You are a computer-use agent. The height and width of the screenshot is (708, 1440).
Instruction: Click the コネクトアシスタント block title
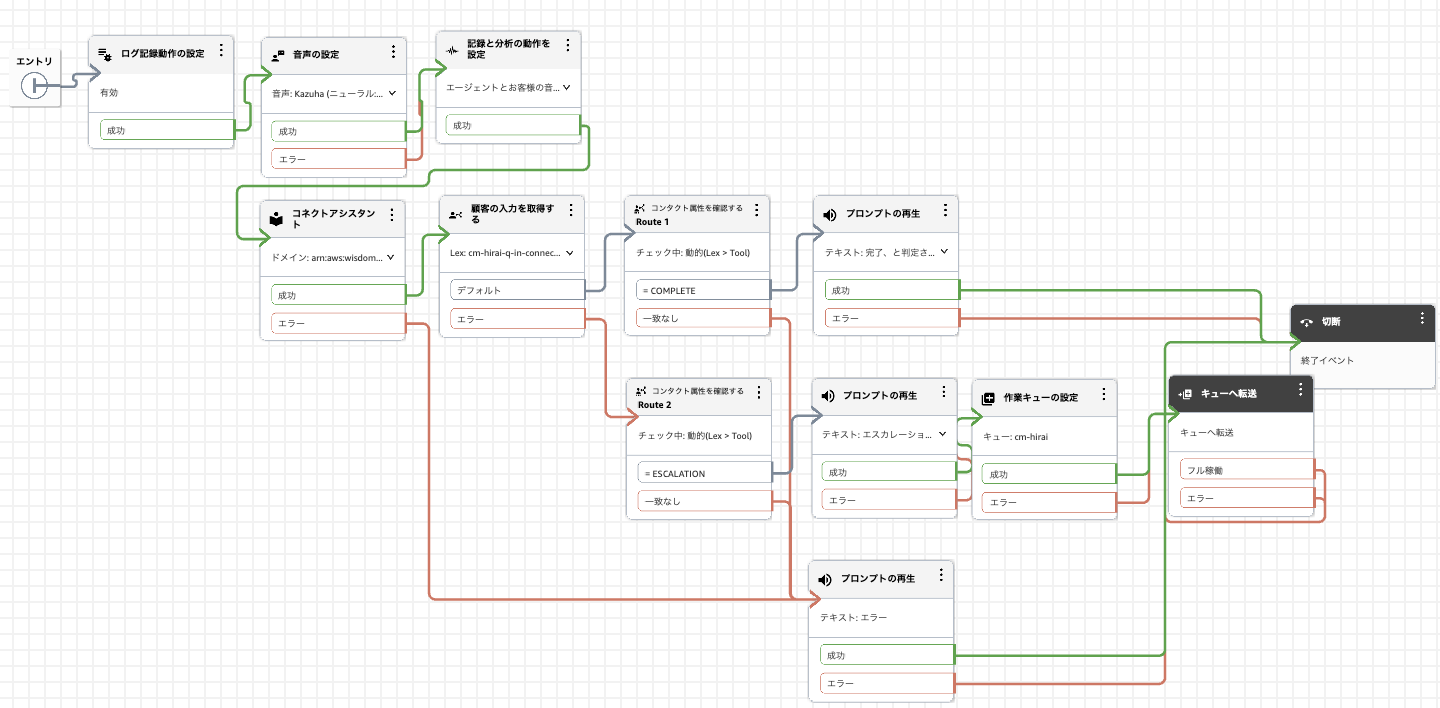coord(334,219)
